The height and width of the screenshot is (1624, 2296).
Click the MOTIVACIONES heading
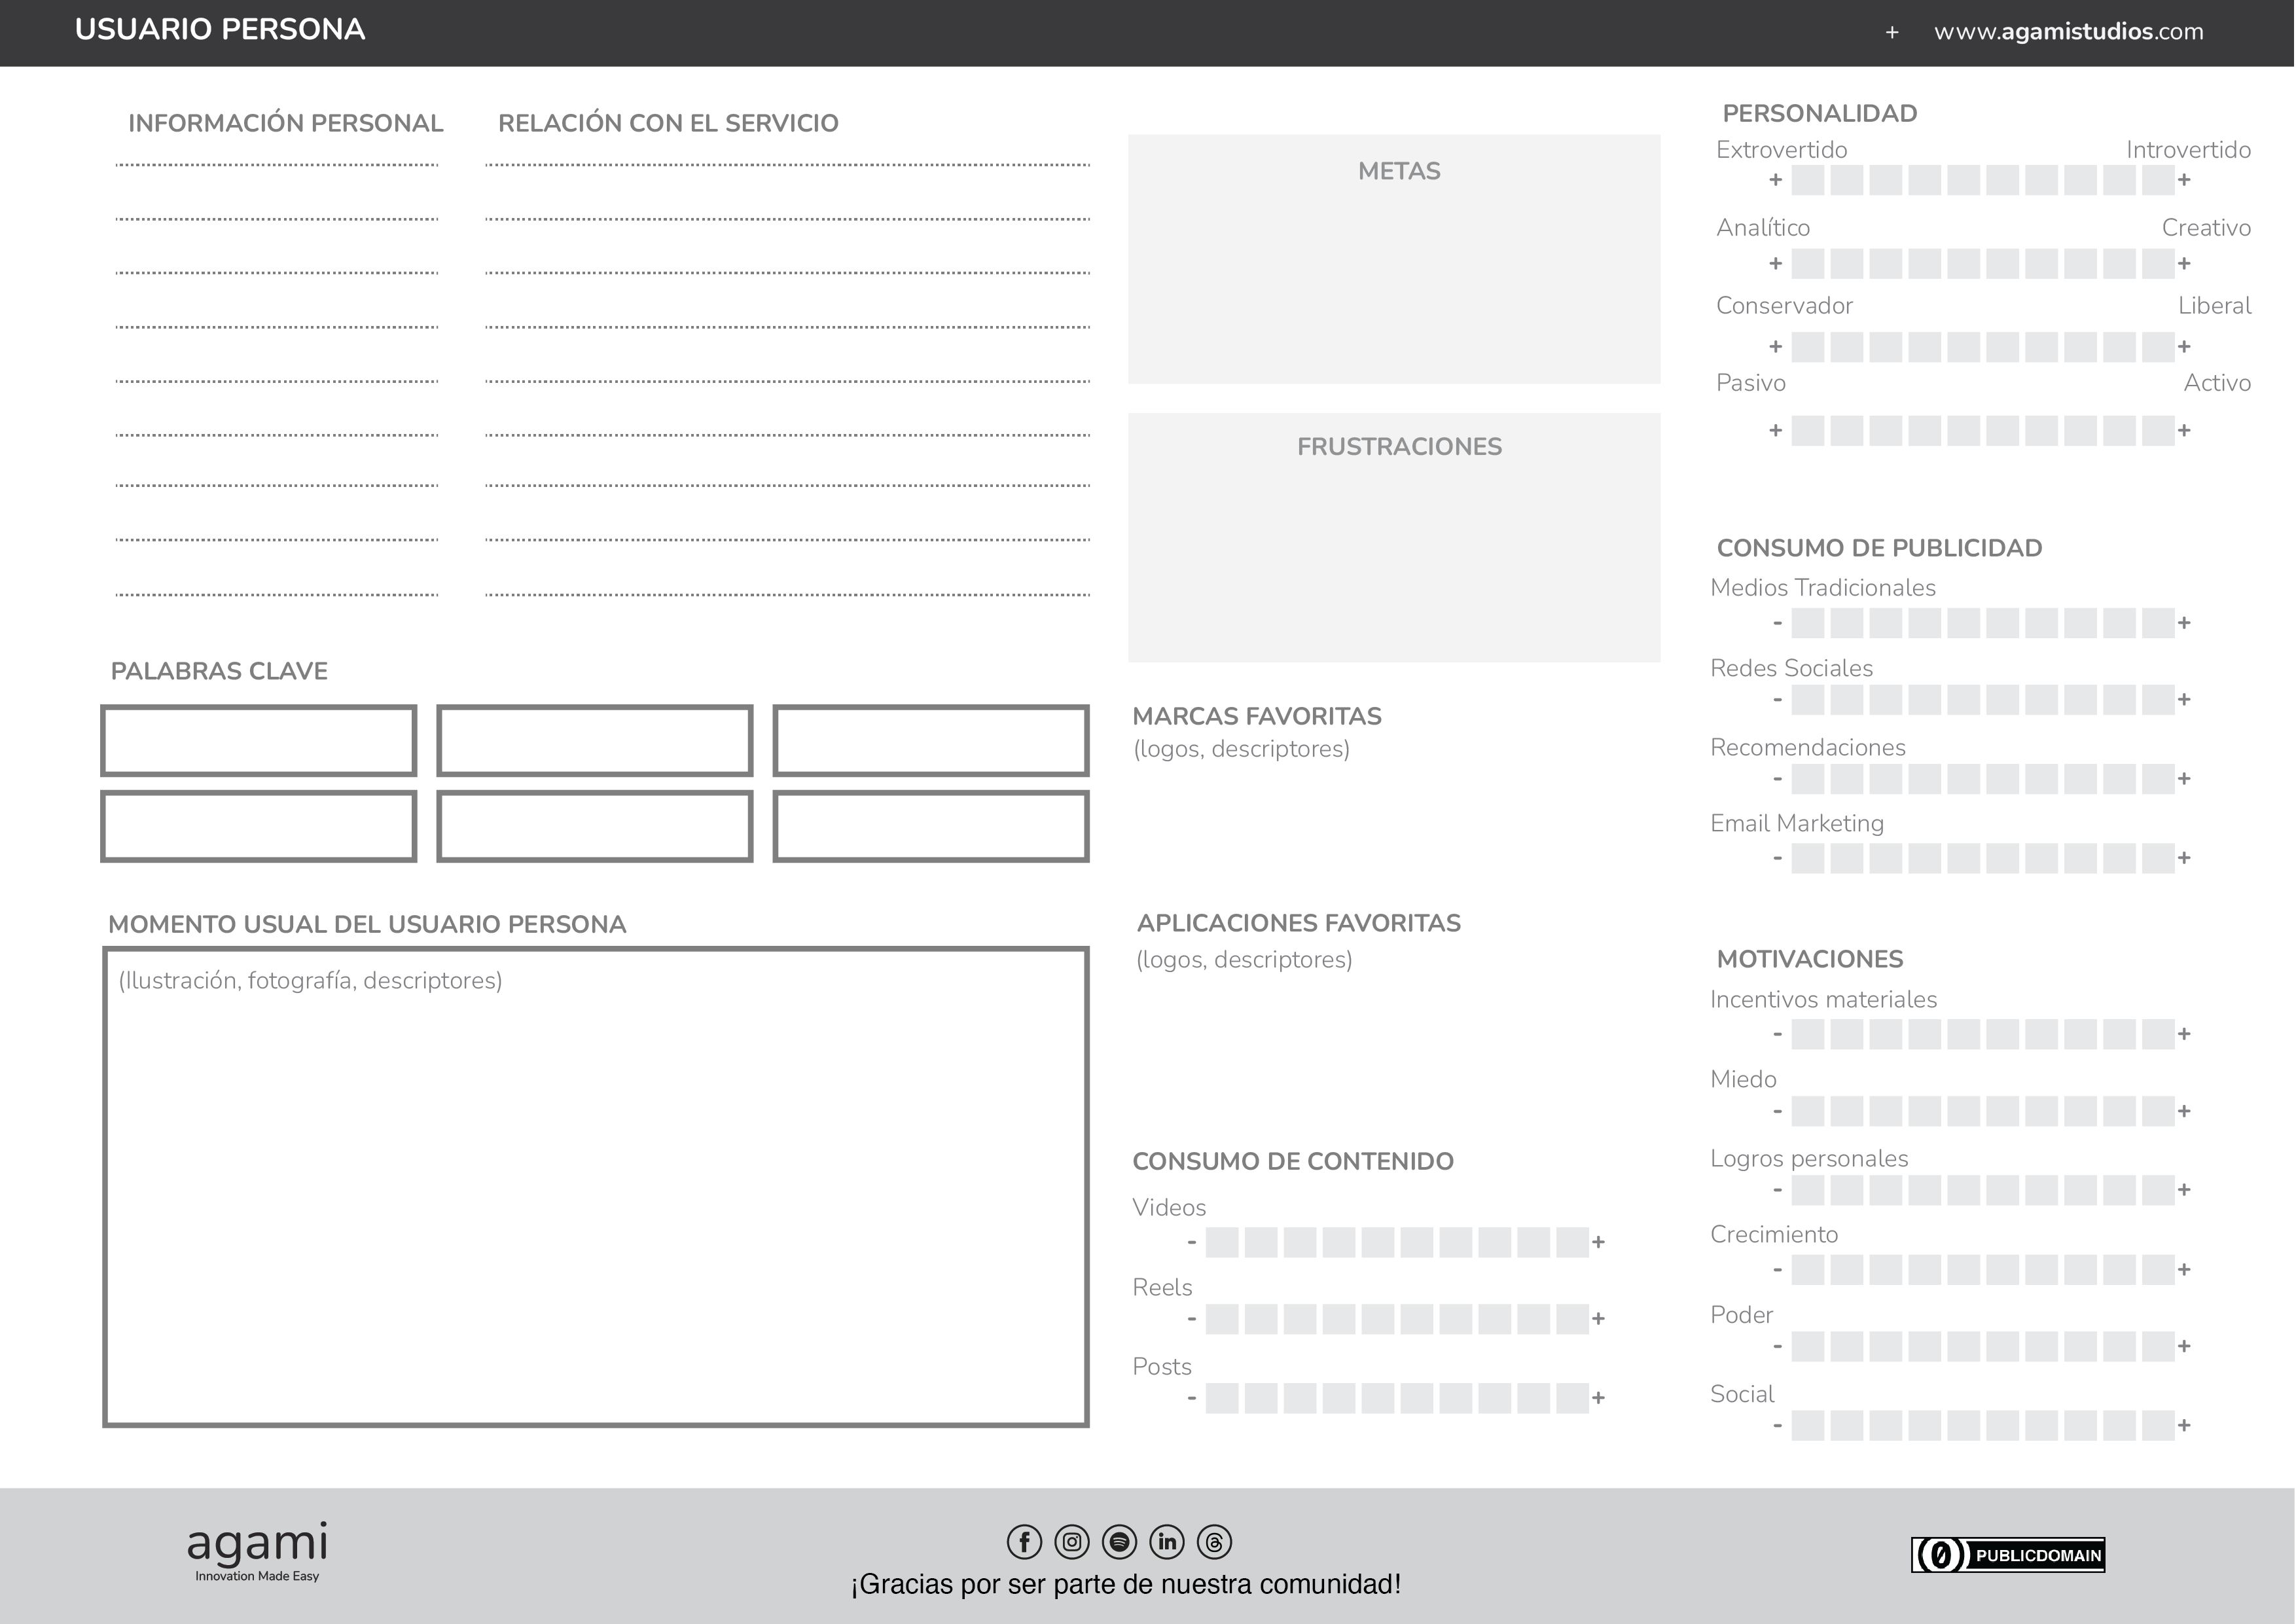pyautogui.click(x=1810, y=959)
